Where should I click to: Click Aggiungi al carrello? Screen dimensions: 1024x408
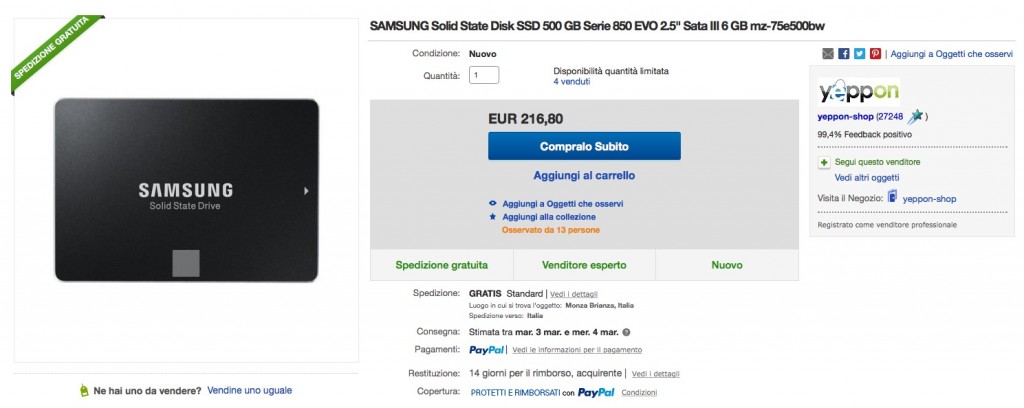coord(584,175)
